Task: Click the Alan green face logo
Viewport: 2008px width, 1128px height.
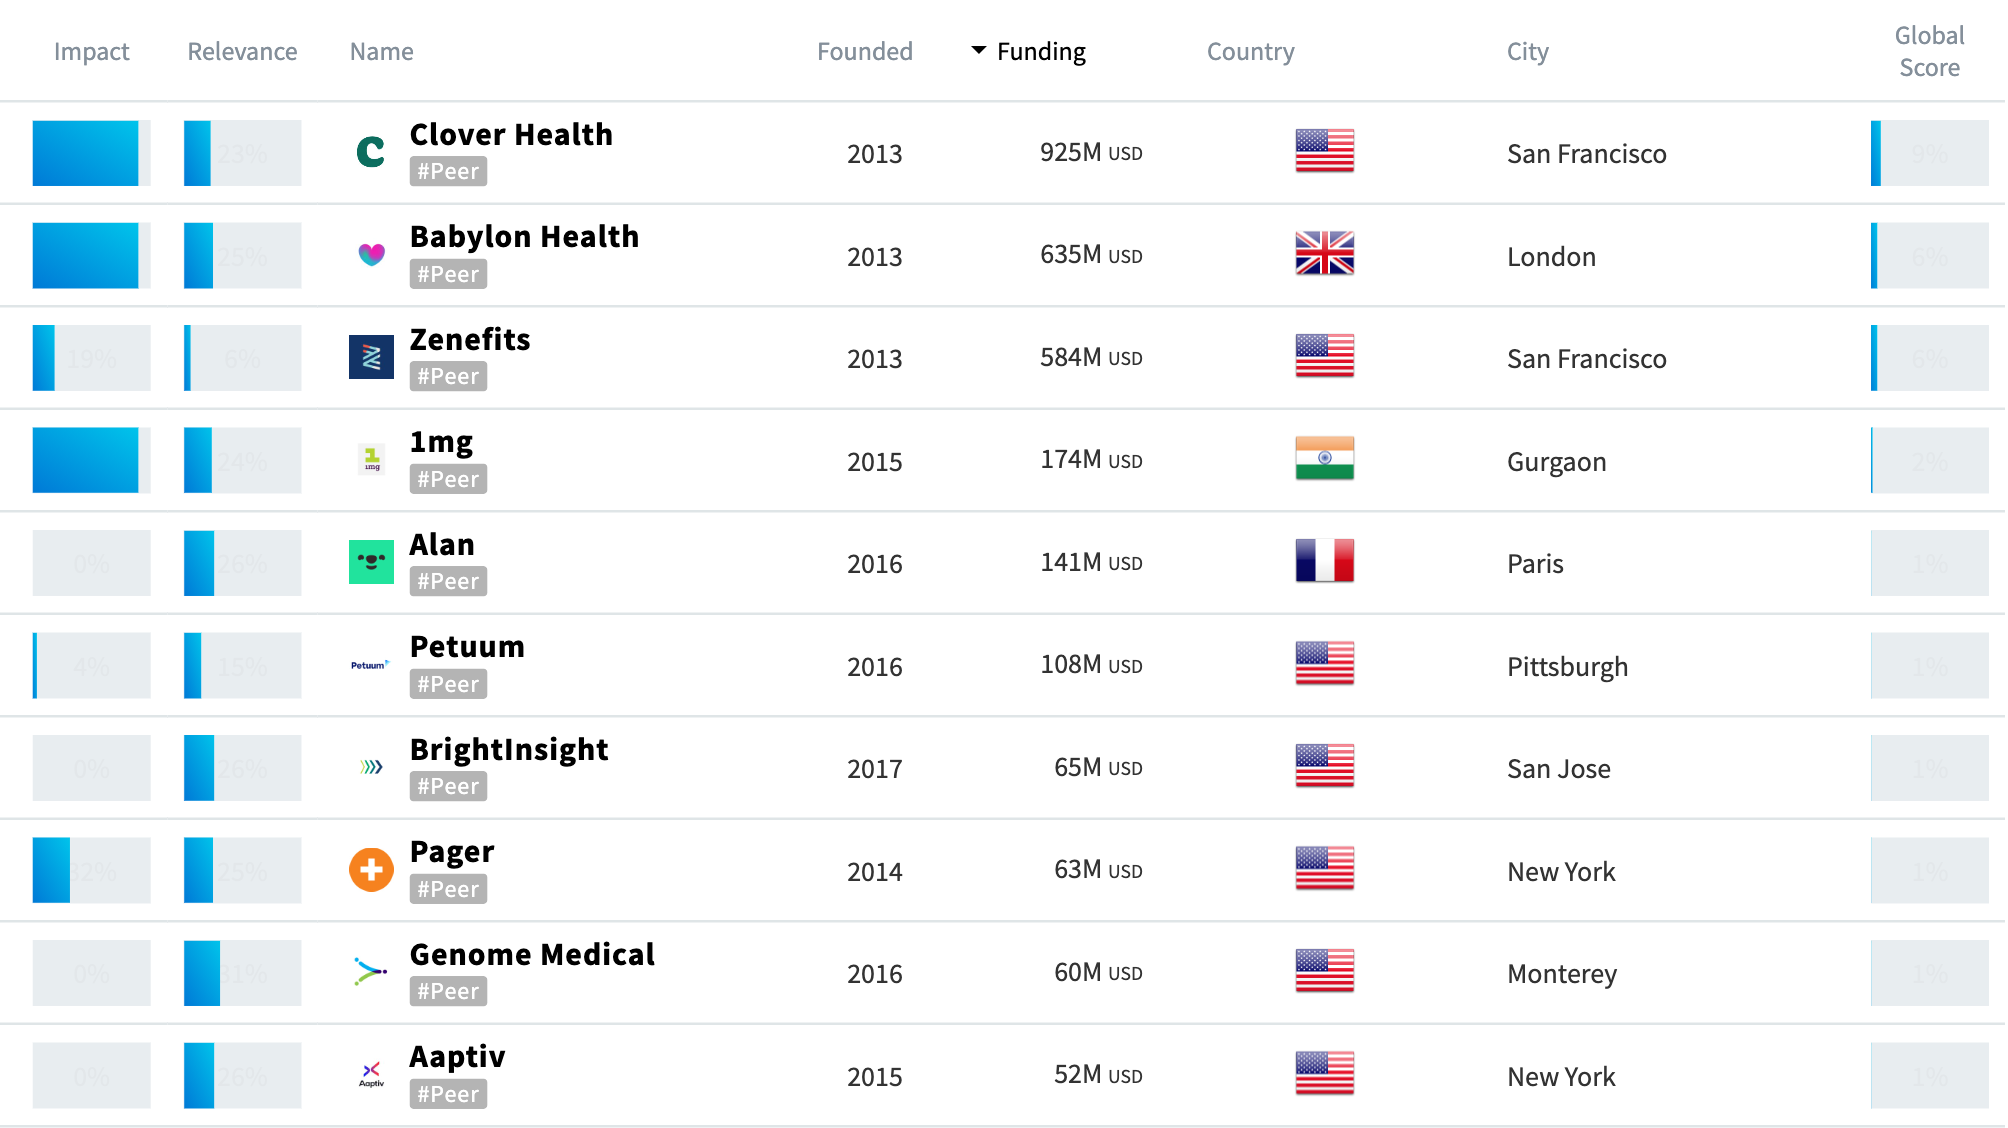Action: pos(370,562)
